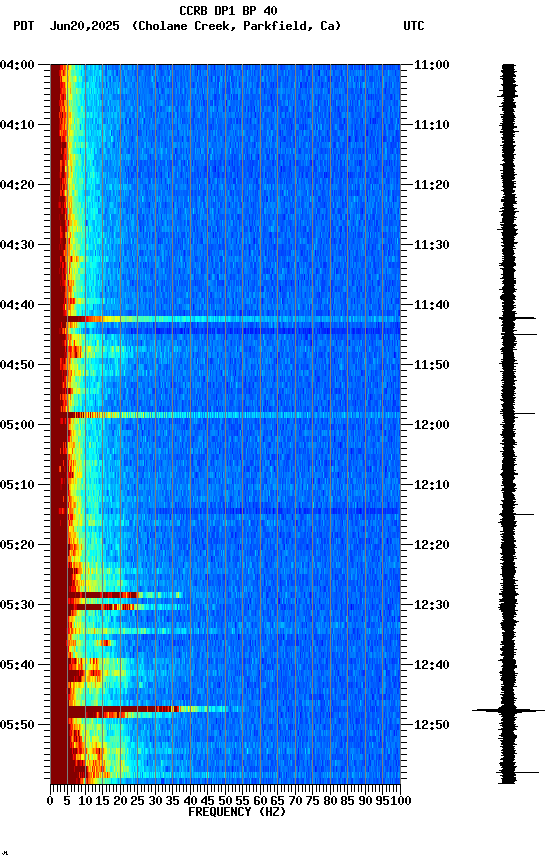The width and height of the screenshot is (552, 864).
Task: Click the "60" frequency axis label
Action: click(260, 801)
